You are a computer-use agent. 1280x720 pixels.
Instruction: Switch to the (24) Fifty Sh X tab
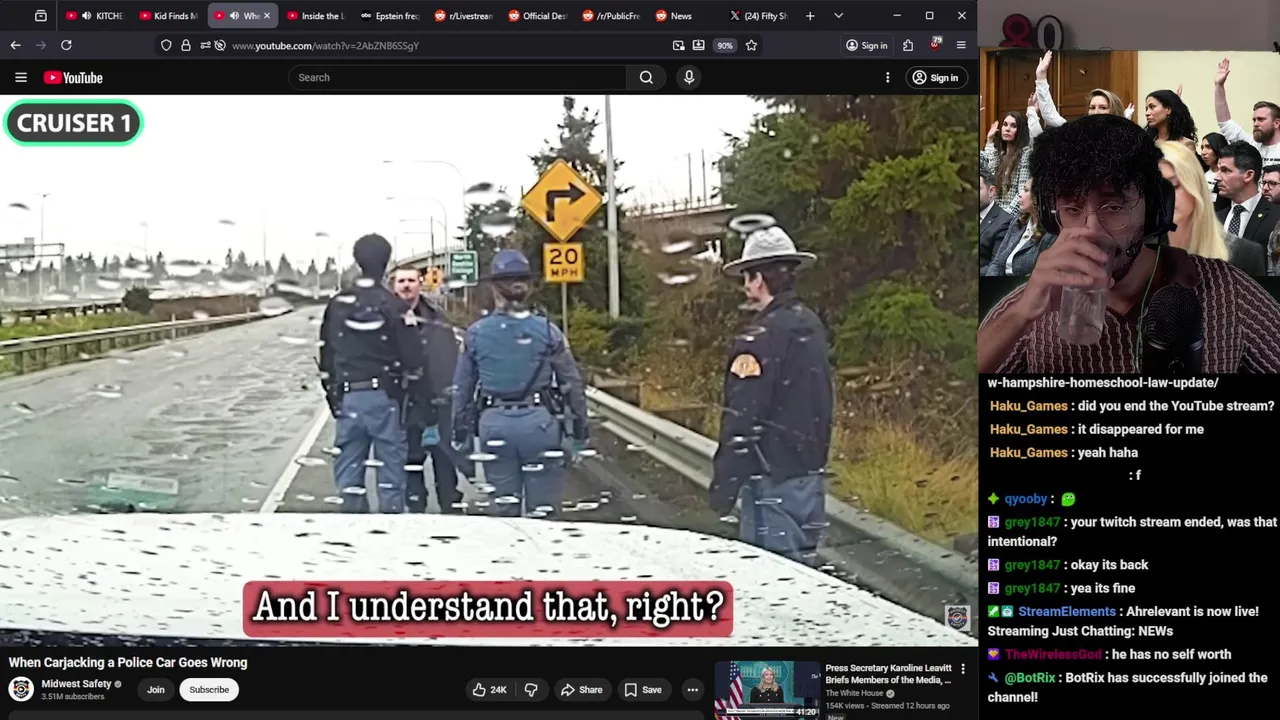tap(760, 16)
